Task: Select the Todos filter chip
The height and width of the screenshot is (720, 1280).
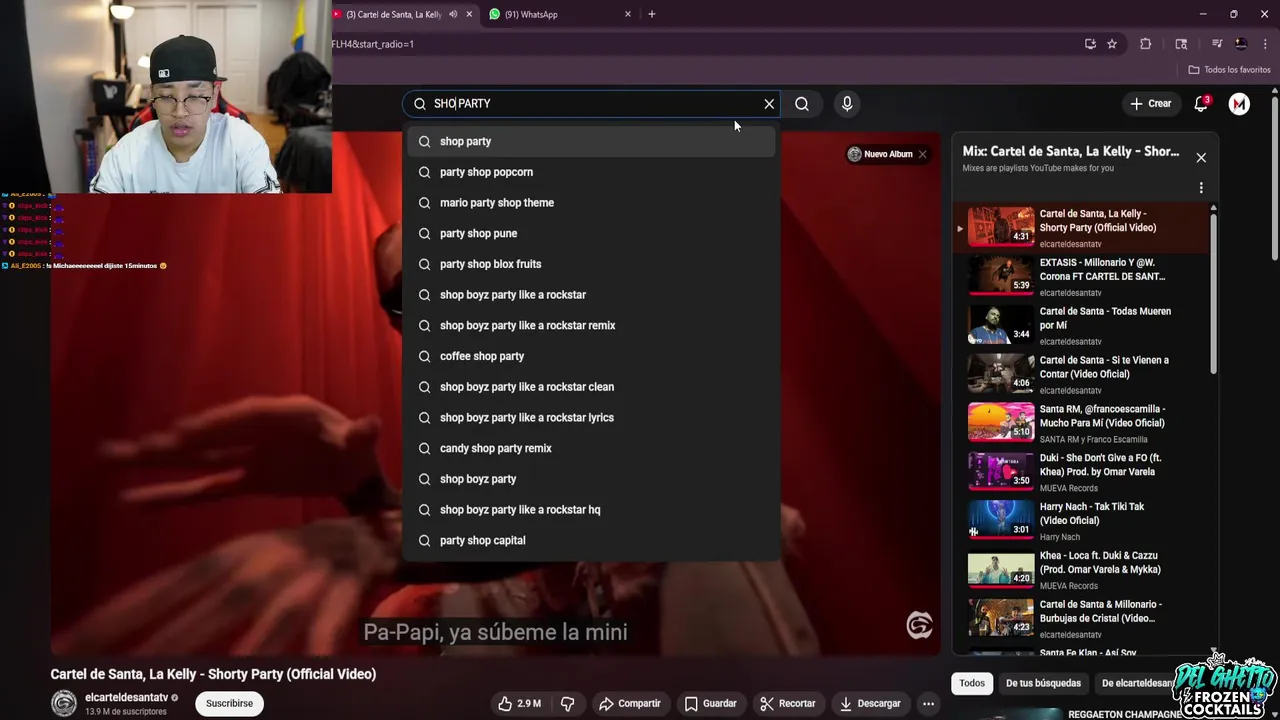Action: coord(972,684)
